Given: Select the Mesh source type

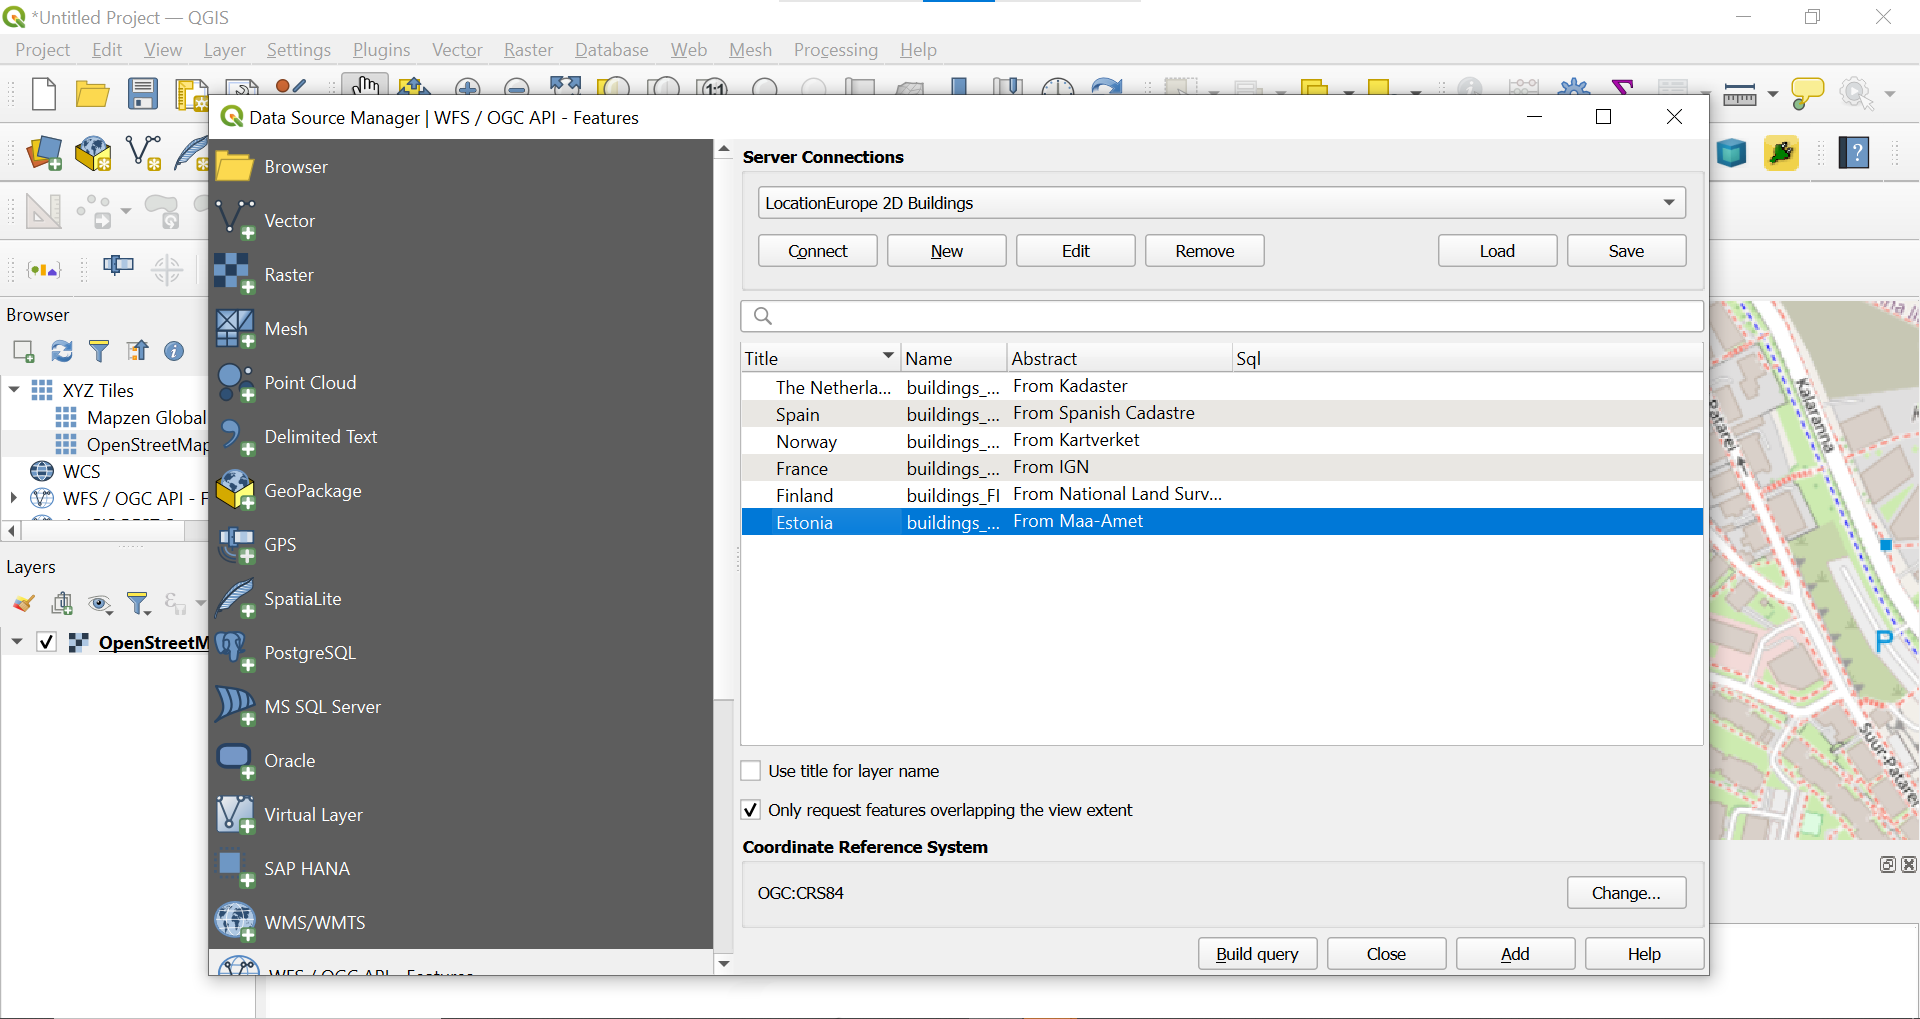Looking at the screenshot, I should click(460, 329).
